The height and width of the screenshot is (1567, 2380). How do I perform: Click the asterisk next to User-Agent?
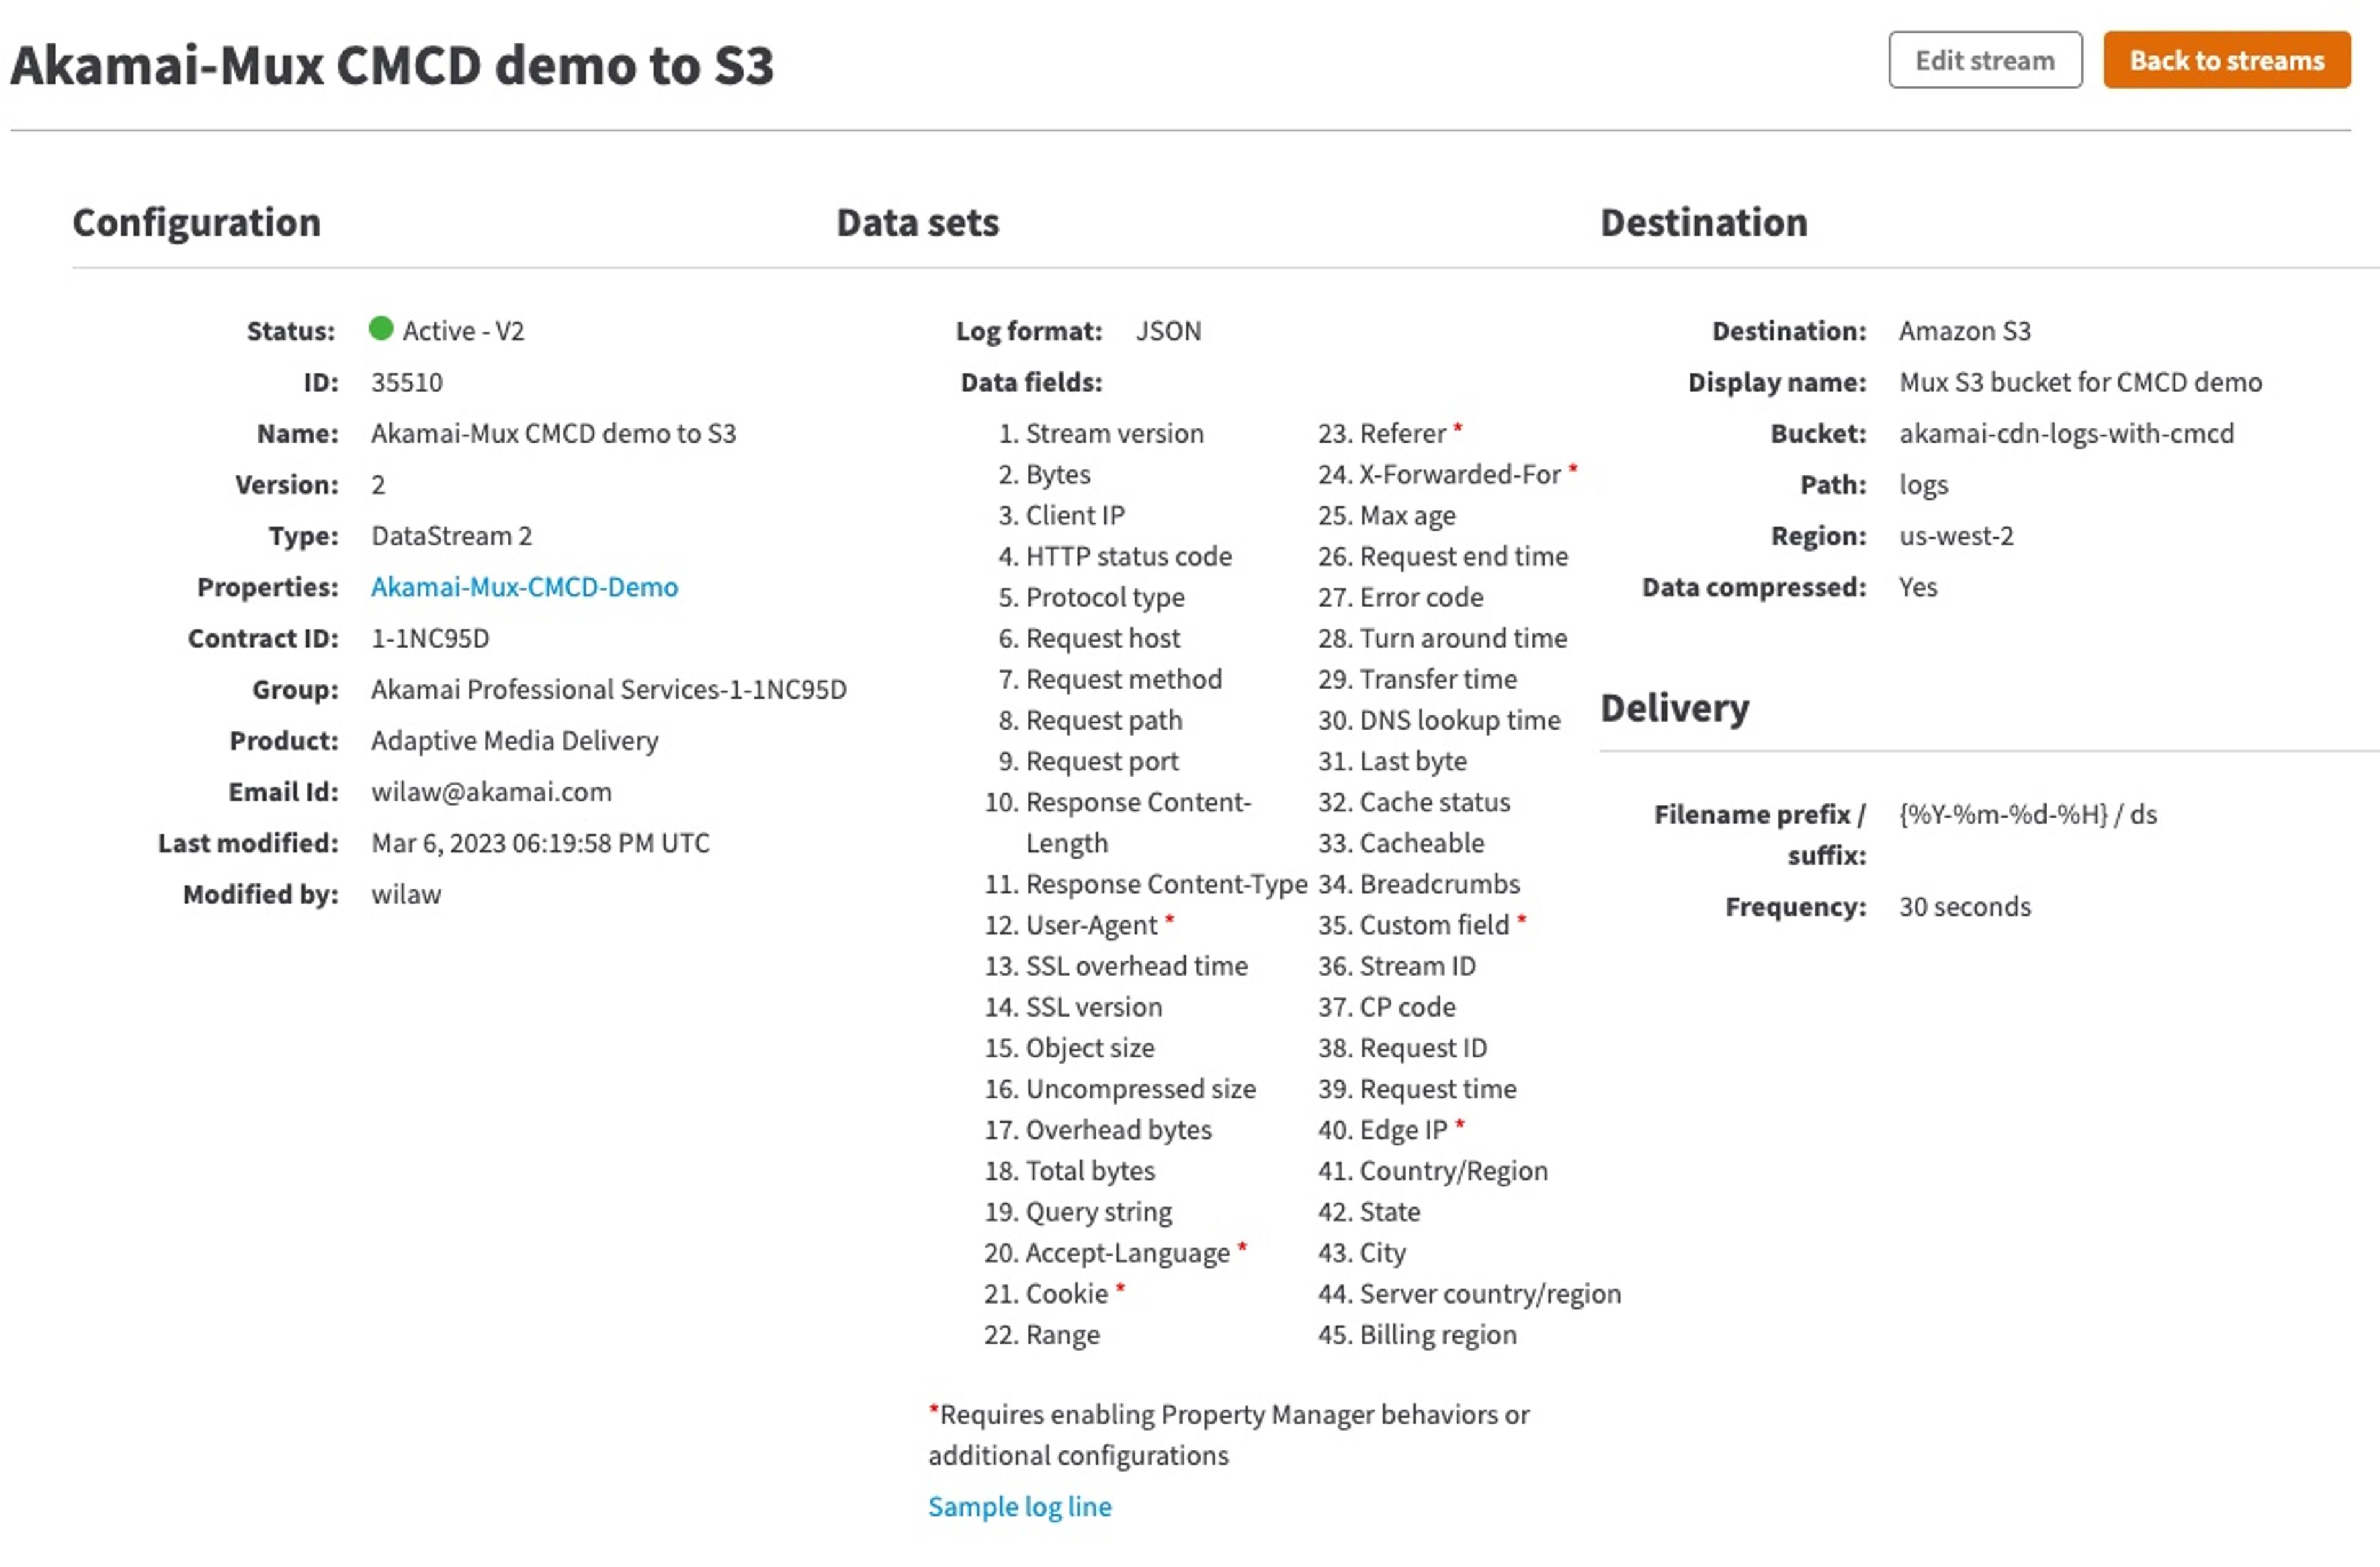pos(1169,920)
